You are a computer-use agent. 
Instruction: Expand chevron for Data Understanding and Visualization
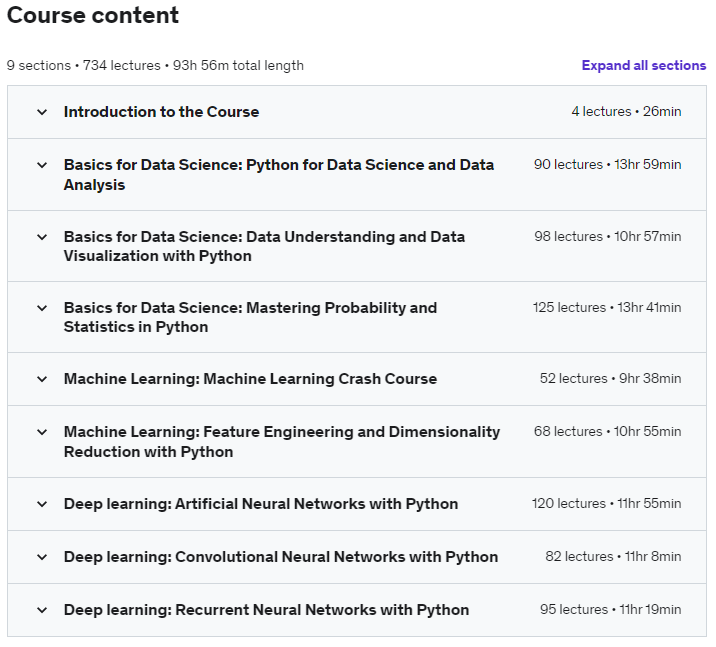tap(42, 237)
